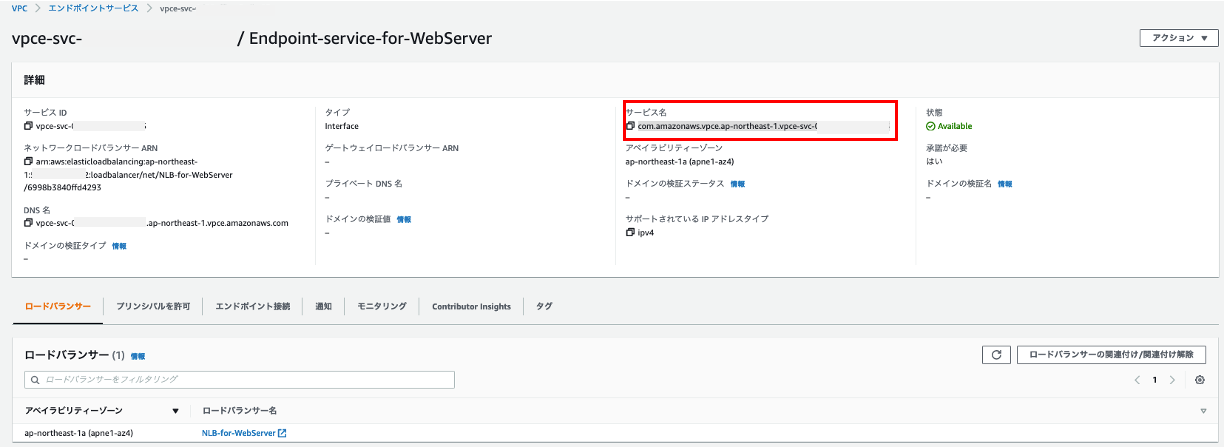
Task: Refresh the load balancer list
Action: coord(995,355)
